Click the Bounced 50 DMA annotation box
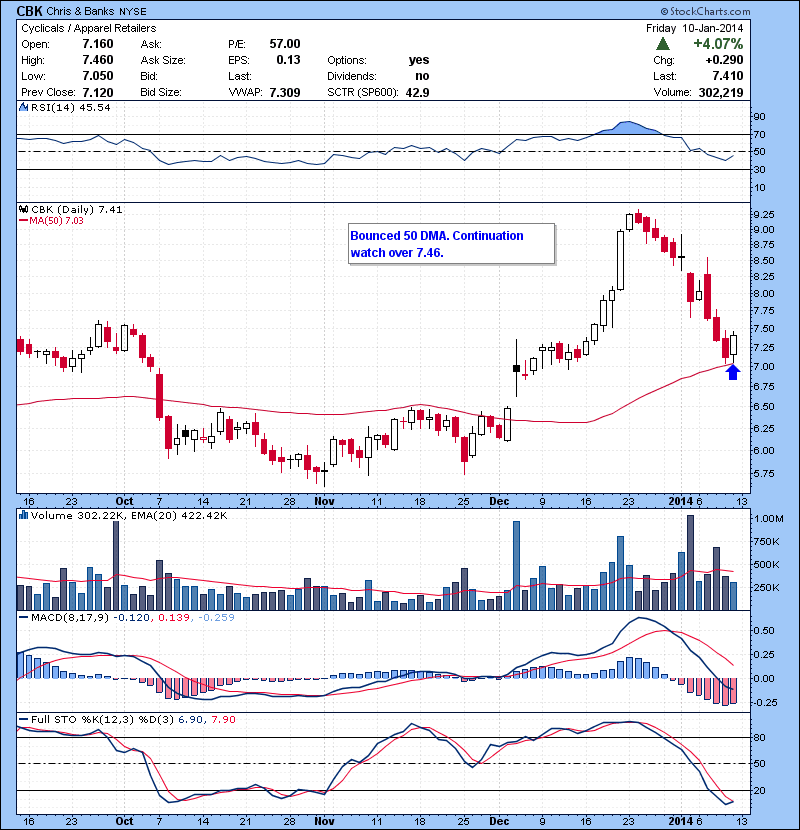800x830 pixels. pyautogui.click(x=452, y=244)
